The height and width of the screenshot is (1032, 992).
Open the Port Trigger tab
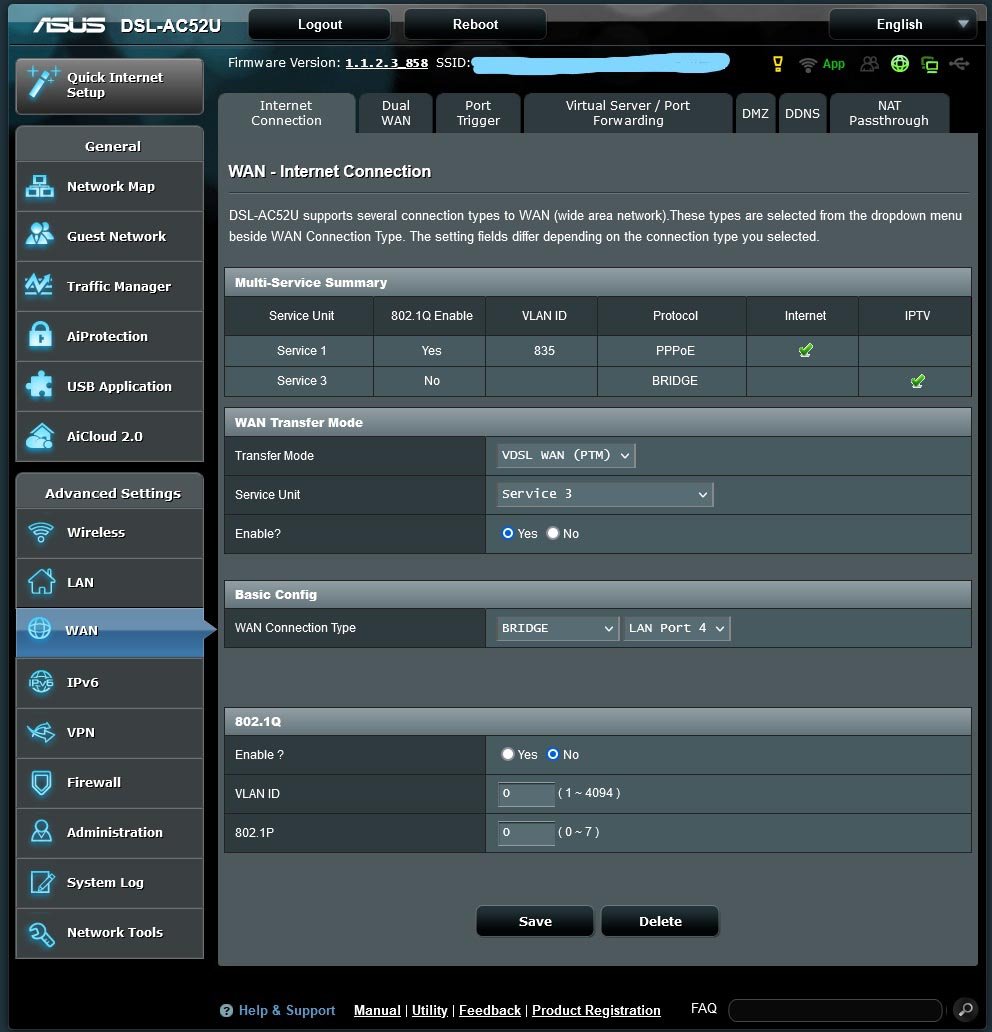478,113
